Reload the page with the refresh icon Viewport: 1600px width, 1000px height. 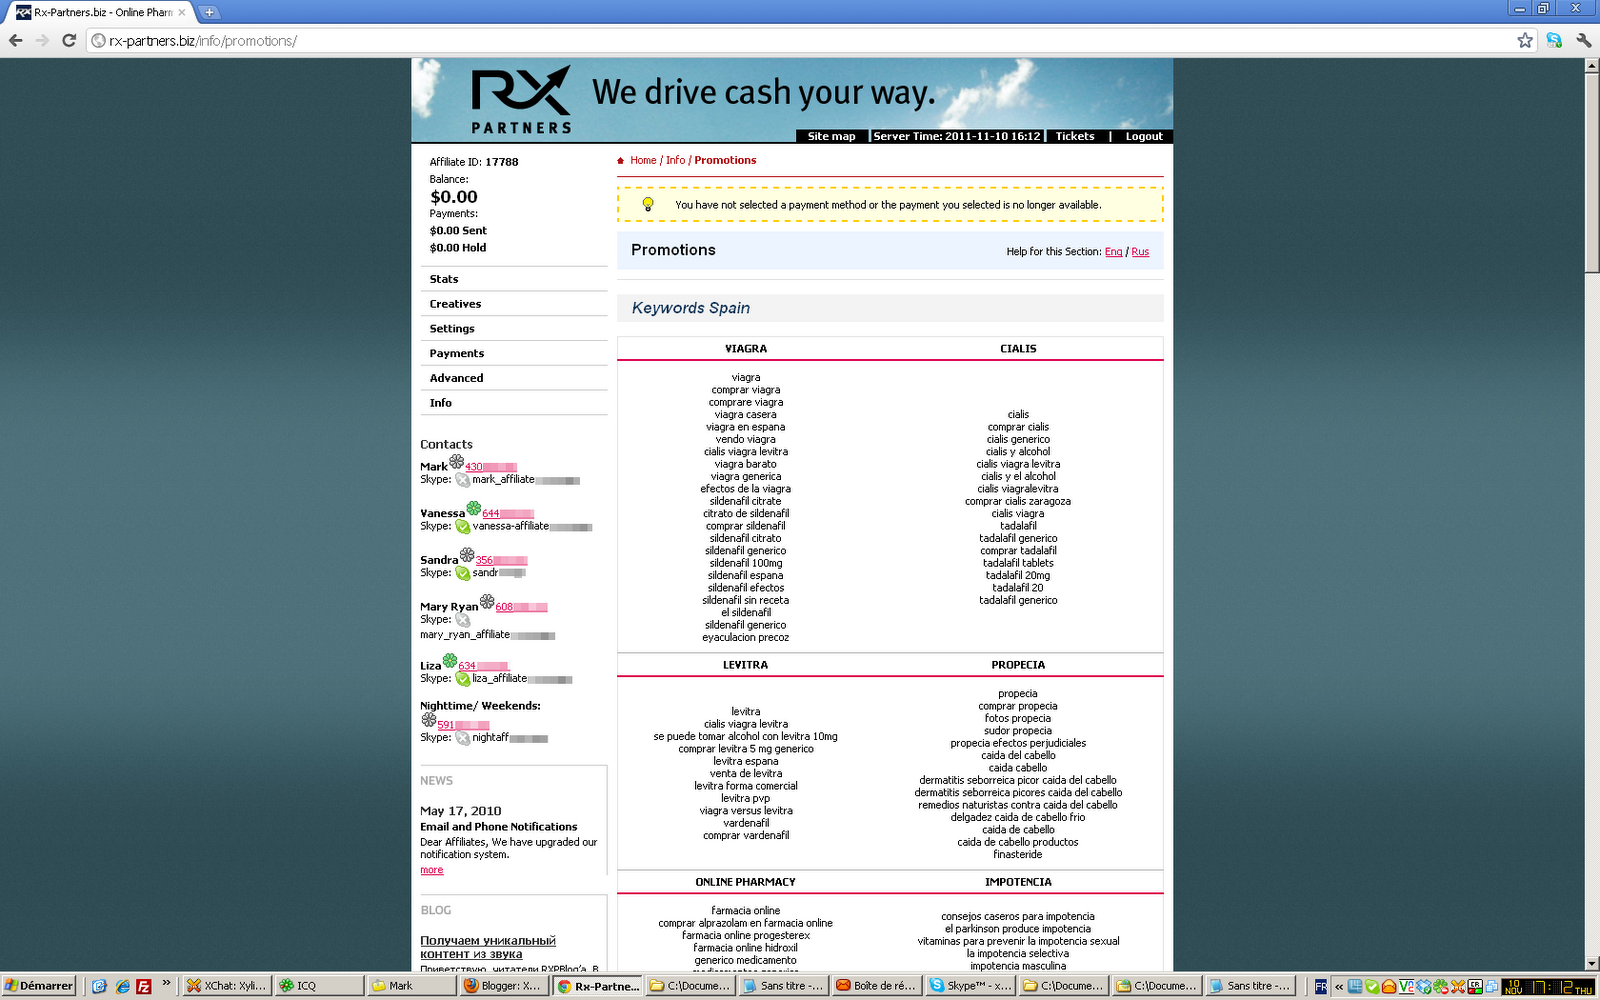tap(69, 41)
